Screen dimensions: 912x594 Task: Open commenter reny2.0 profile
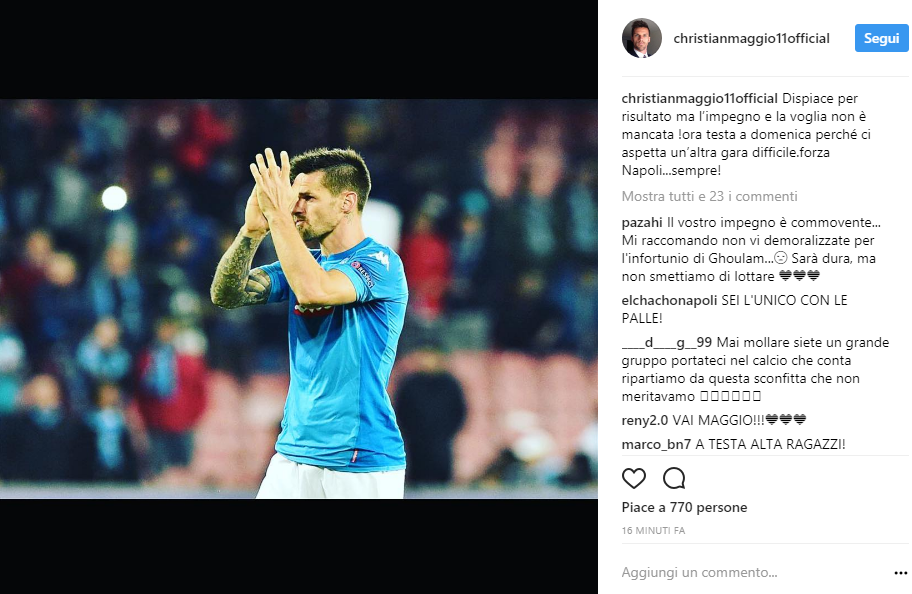(644, 420)
